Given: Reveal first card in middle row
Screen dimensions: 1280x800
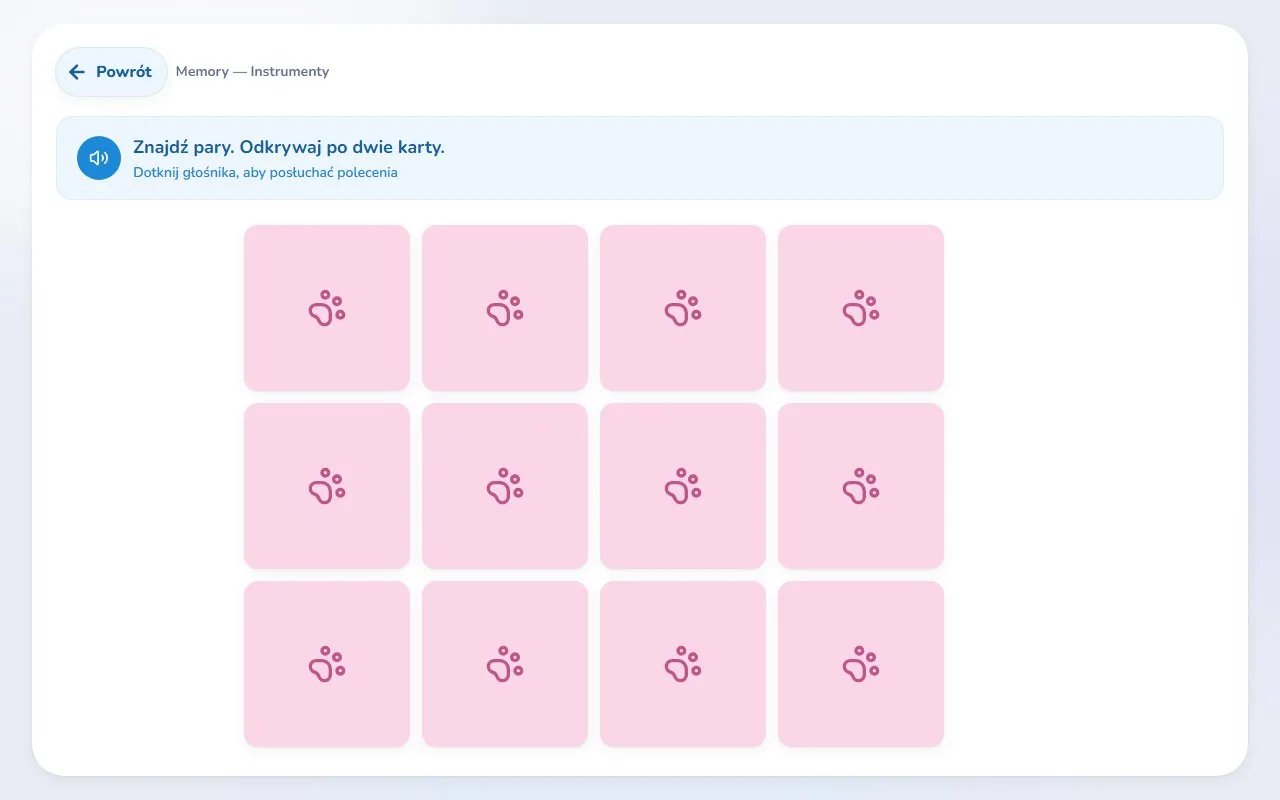Looking at the screenshot, I should [327, 486].
